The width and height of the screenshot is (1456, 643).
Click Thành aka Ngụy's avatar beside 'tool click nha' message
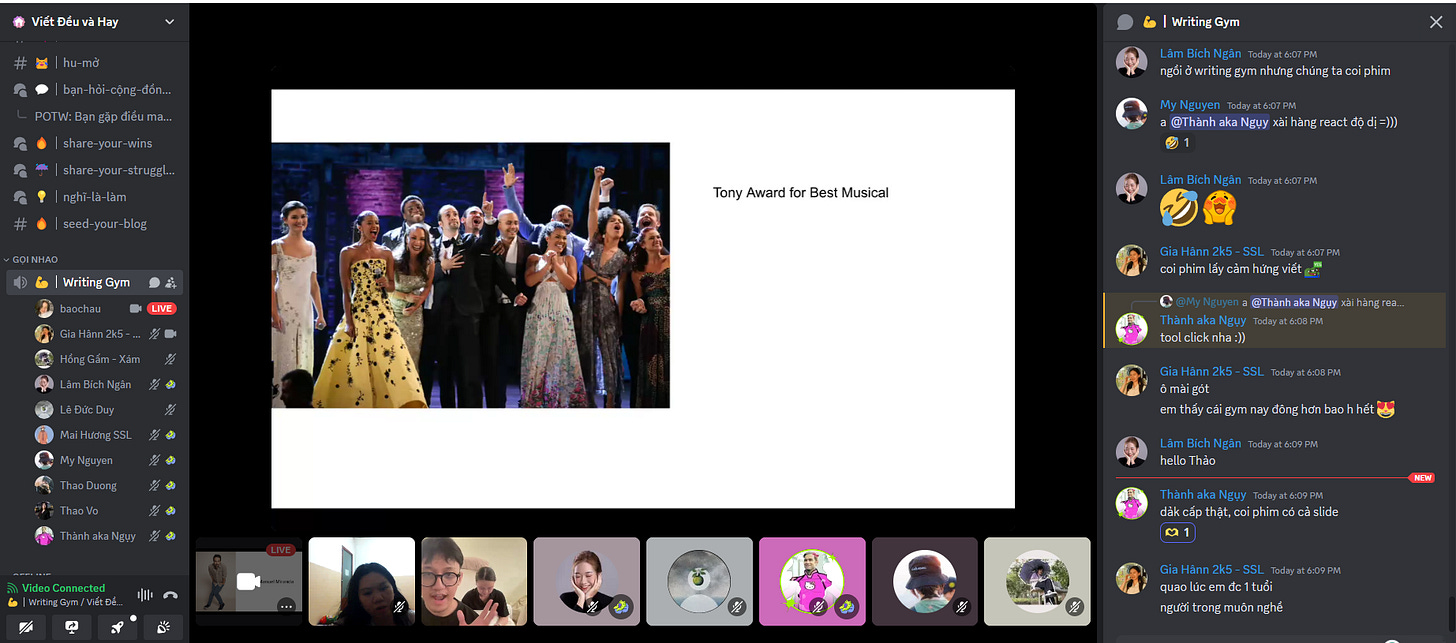(x=1132, y=329)
